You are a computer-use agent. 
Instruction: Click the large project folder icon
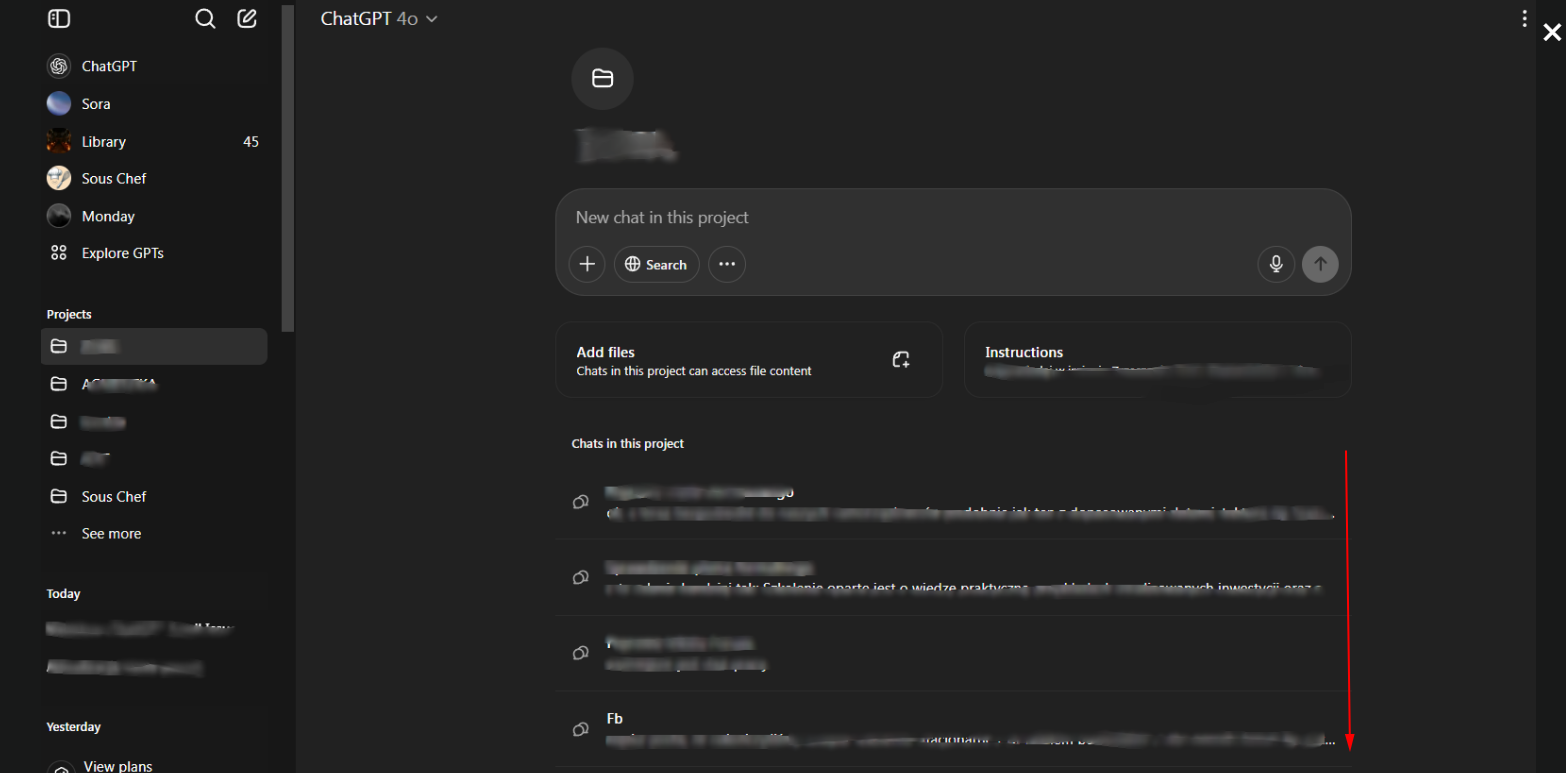(x=602, y=78)
